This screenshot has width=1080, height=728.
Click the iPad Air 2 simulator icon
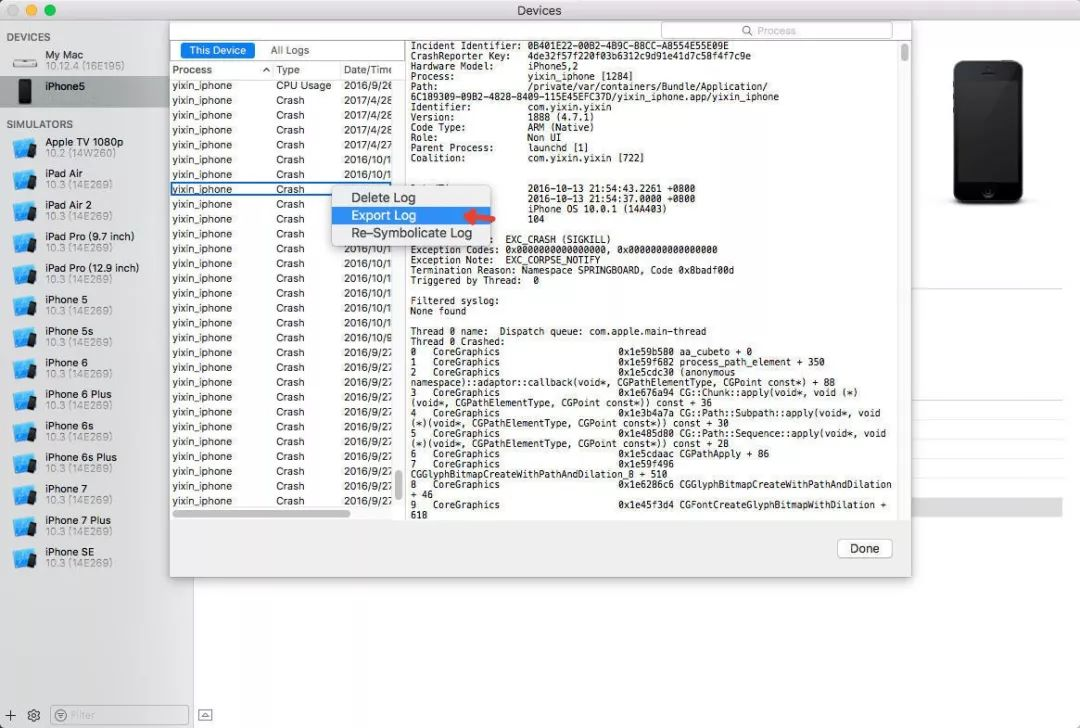pos(25,211)
